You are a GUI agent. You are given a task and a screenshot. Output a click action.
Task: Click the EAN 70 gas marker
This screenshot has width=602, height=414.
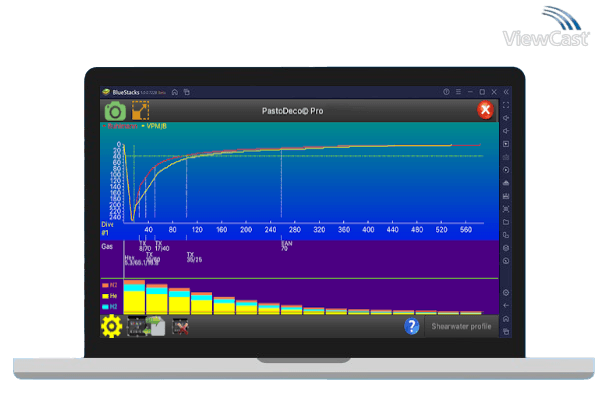point(285,245)
